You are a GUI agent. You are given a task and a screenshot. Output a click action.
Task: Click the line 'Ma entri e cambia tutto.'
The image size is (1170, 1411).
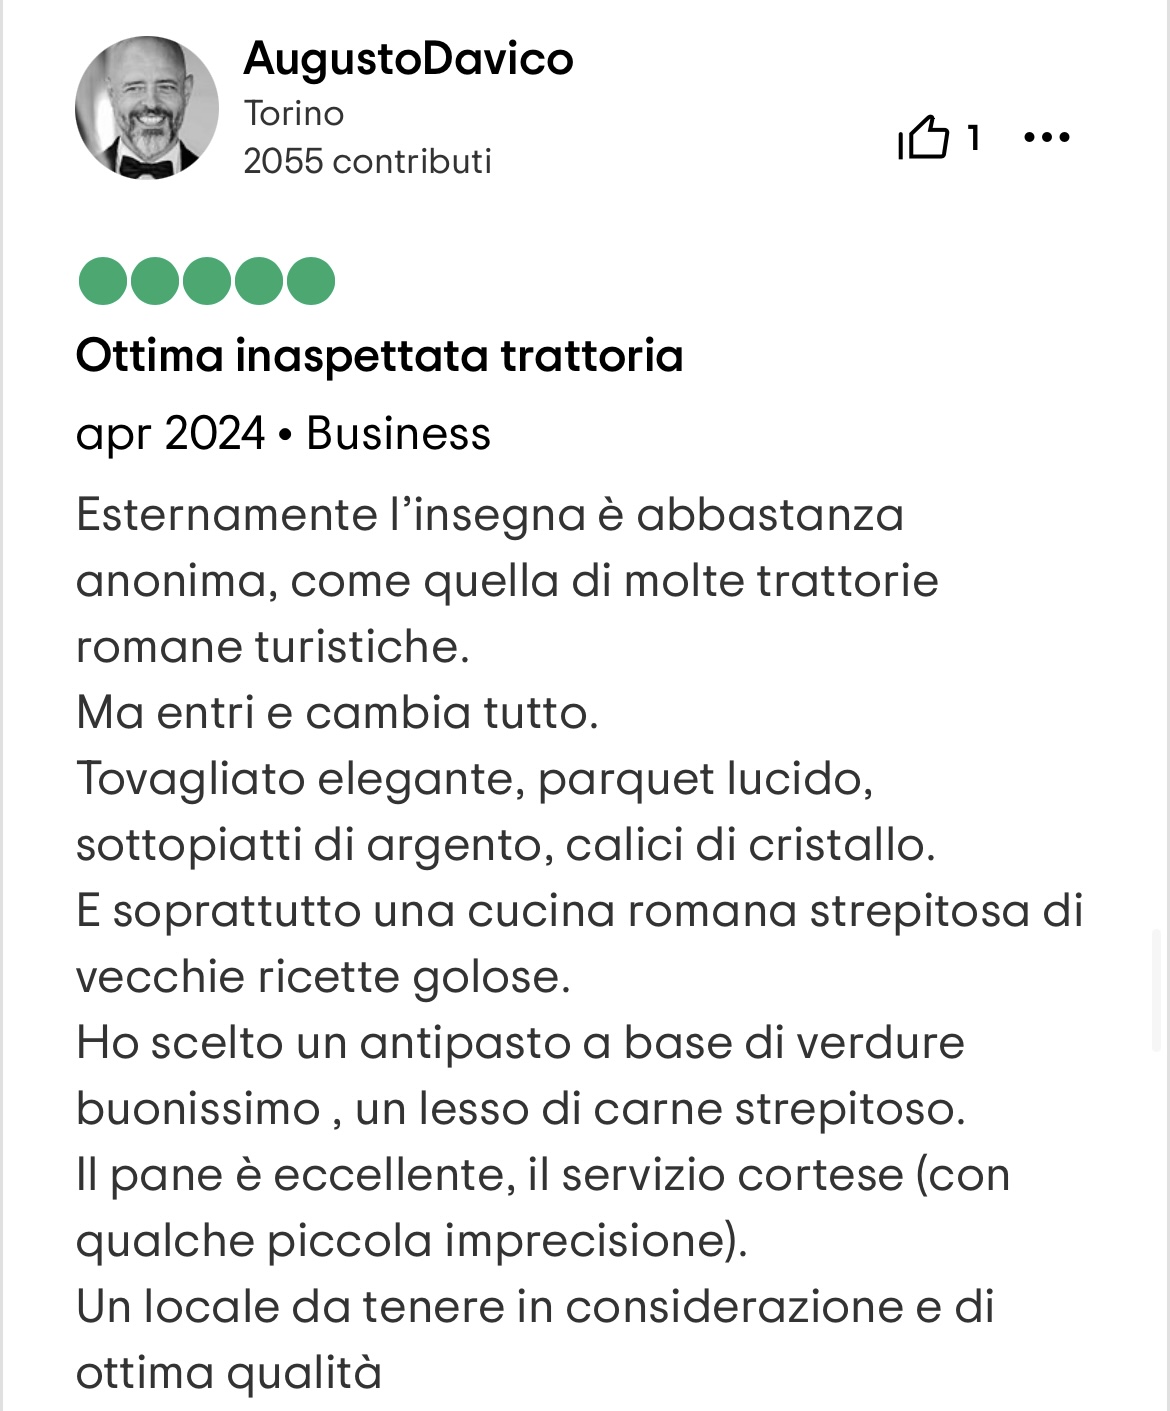[x=337, y=713]
